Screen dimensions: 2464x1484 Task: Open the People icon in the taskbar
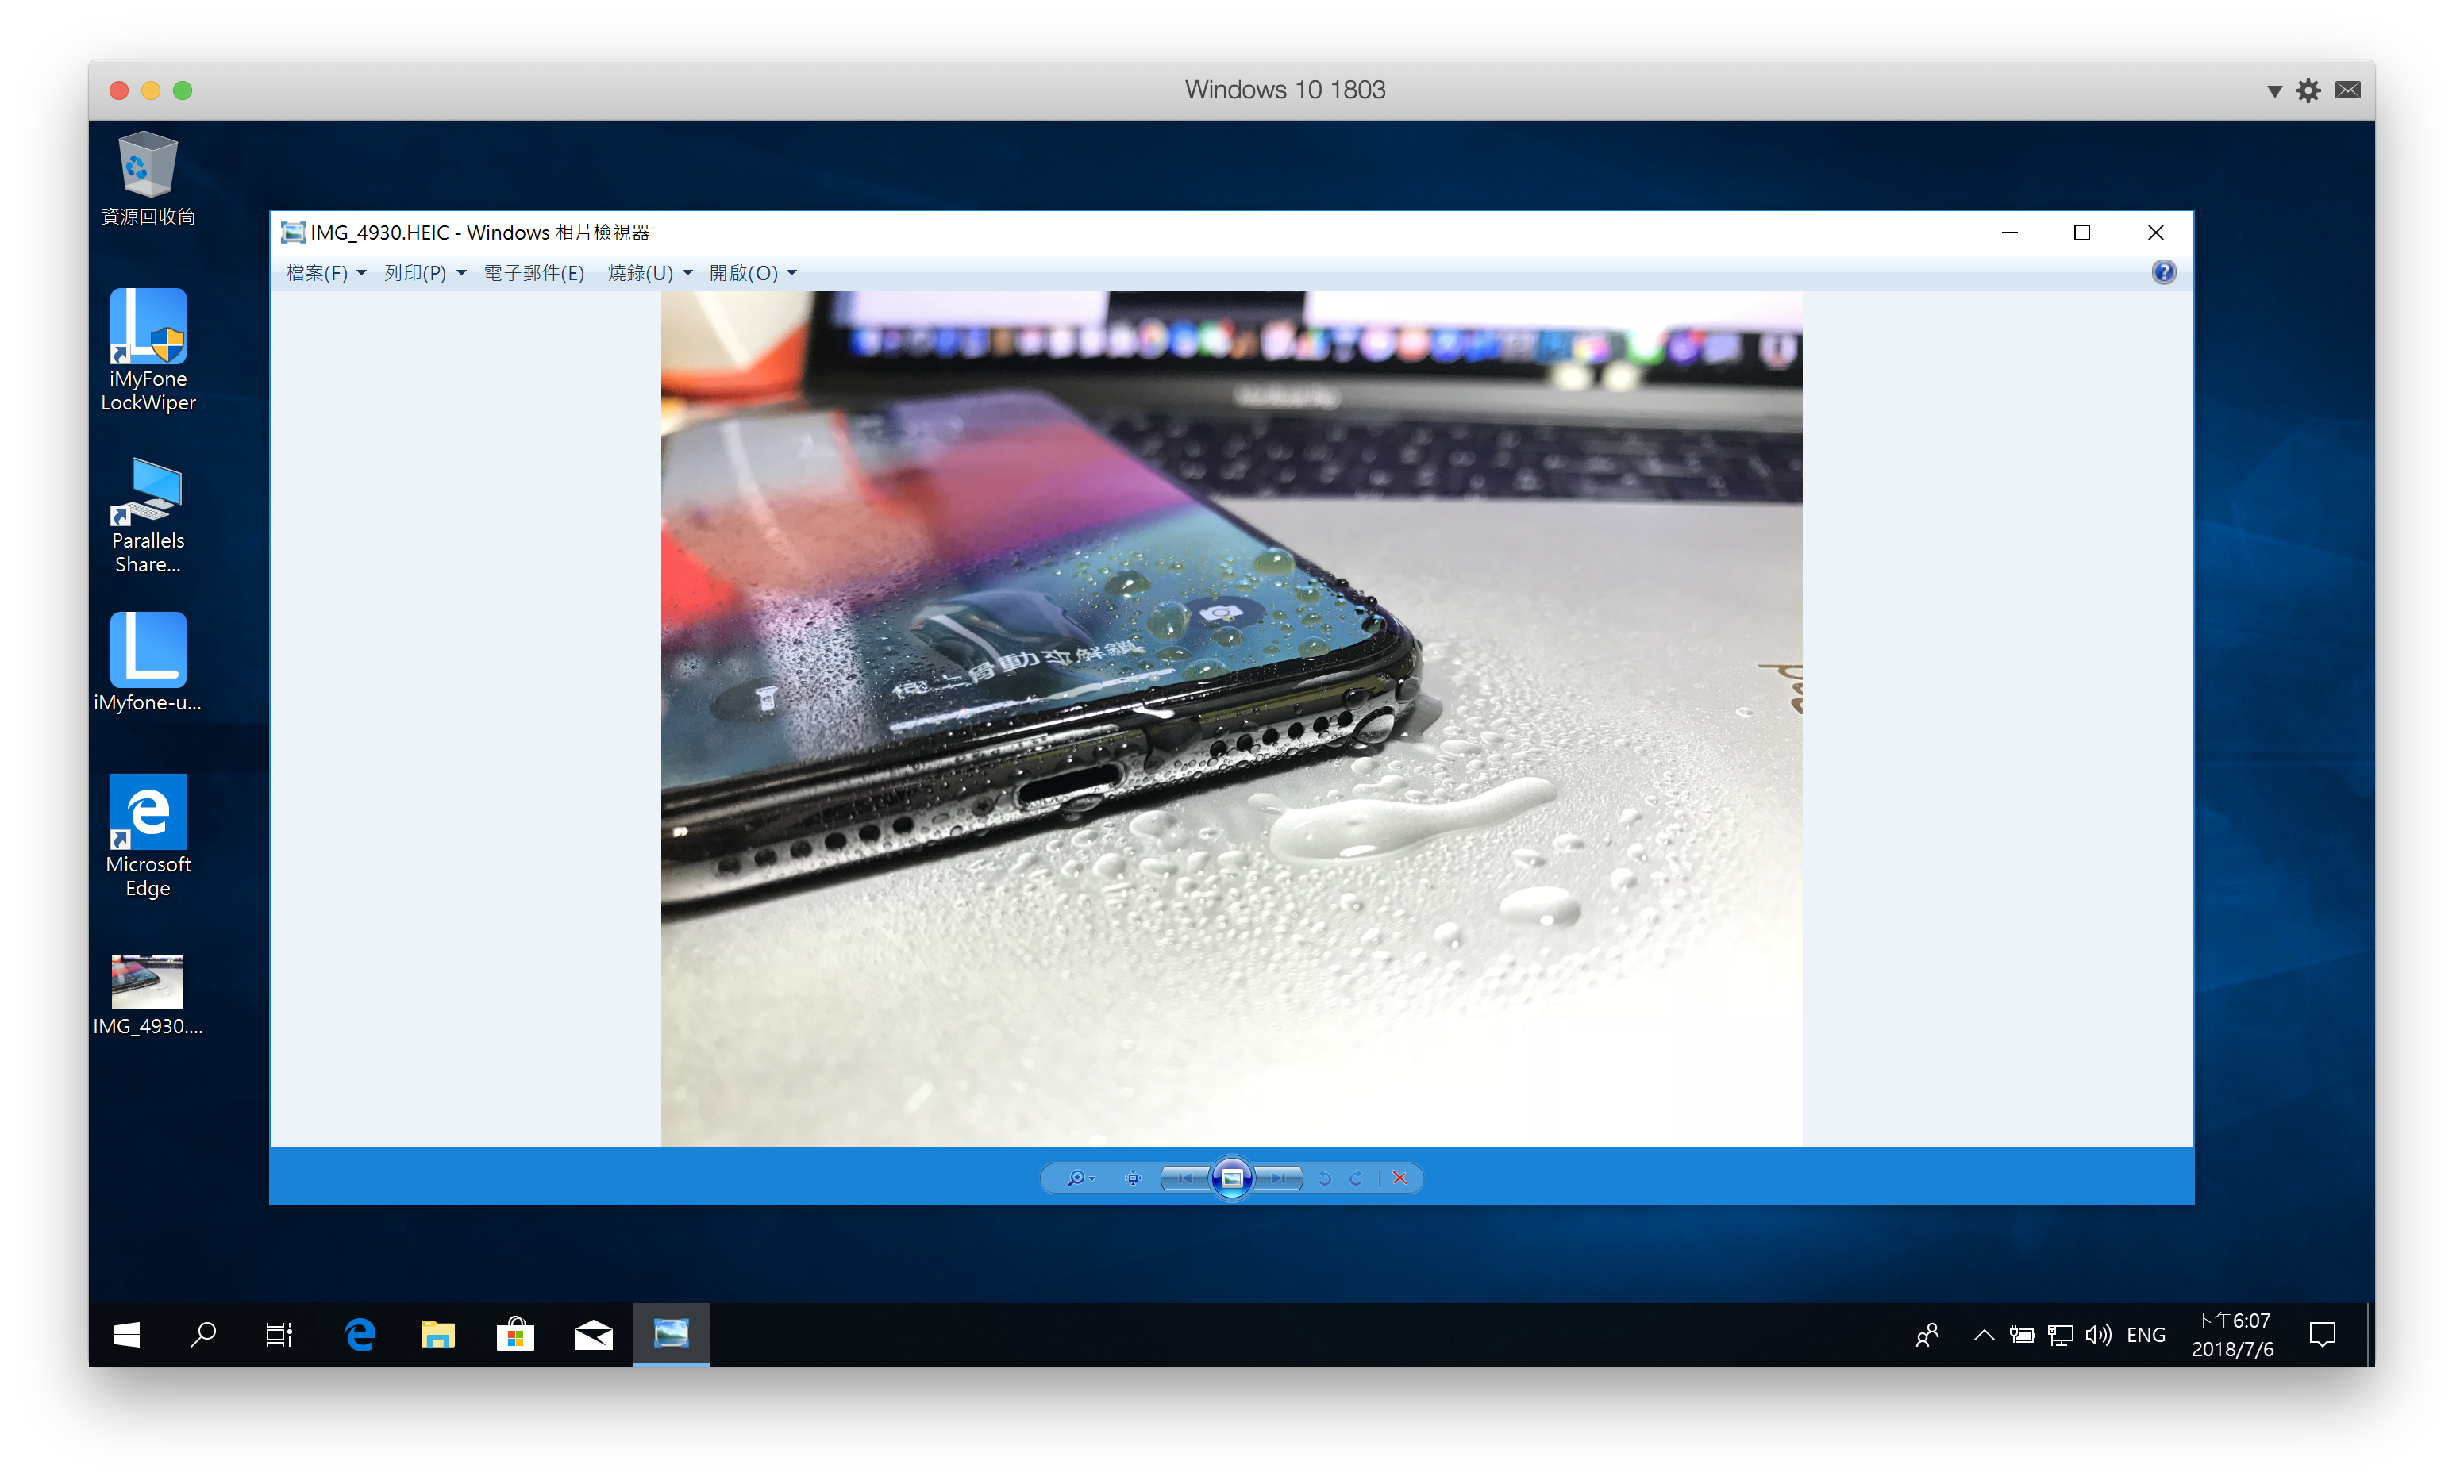(x=1927, y=1335)
